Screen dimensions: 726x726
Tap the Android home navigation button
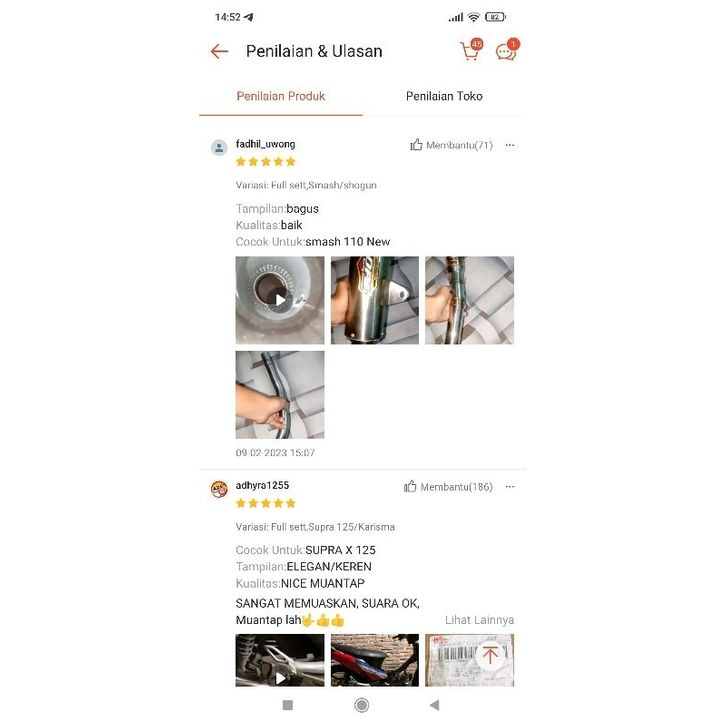362,705
